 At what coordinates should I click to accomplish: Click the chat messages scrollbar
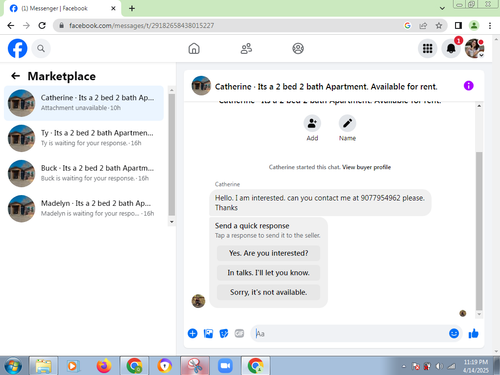coord(479,231)
